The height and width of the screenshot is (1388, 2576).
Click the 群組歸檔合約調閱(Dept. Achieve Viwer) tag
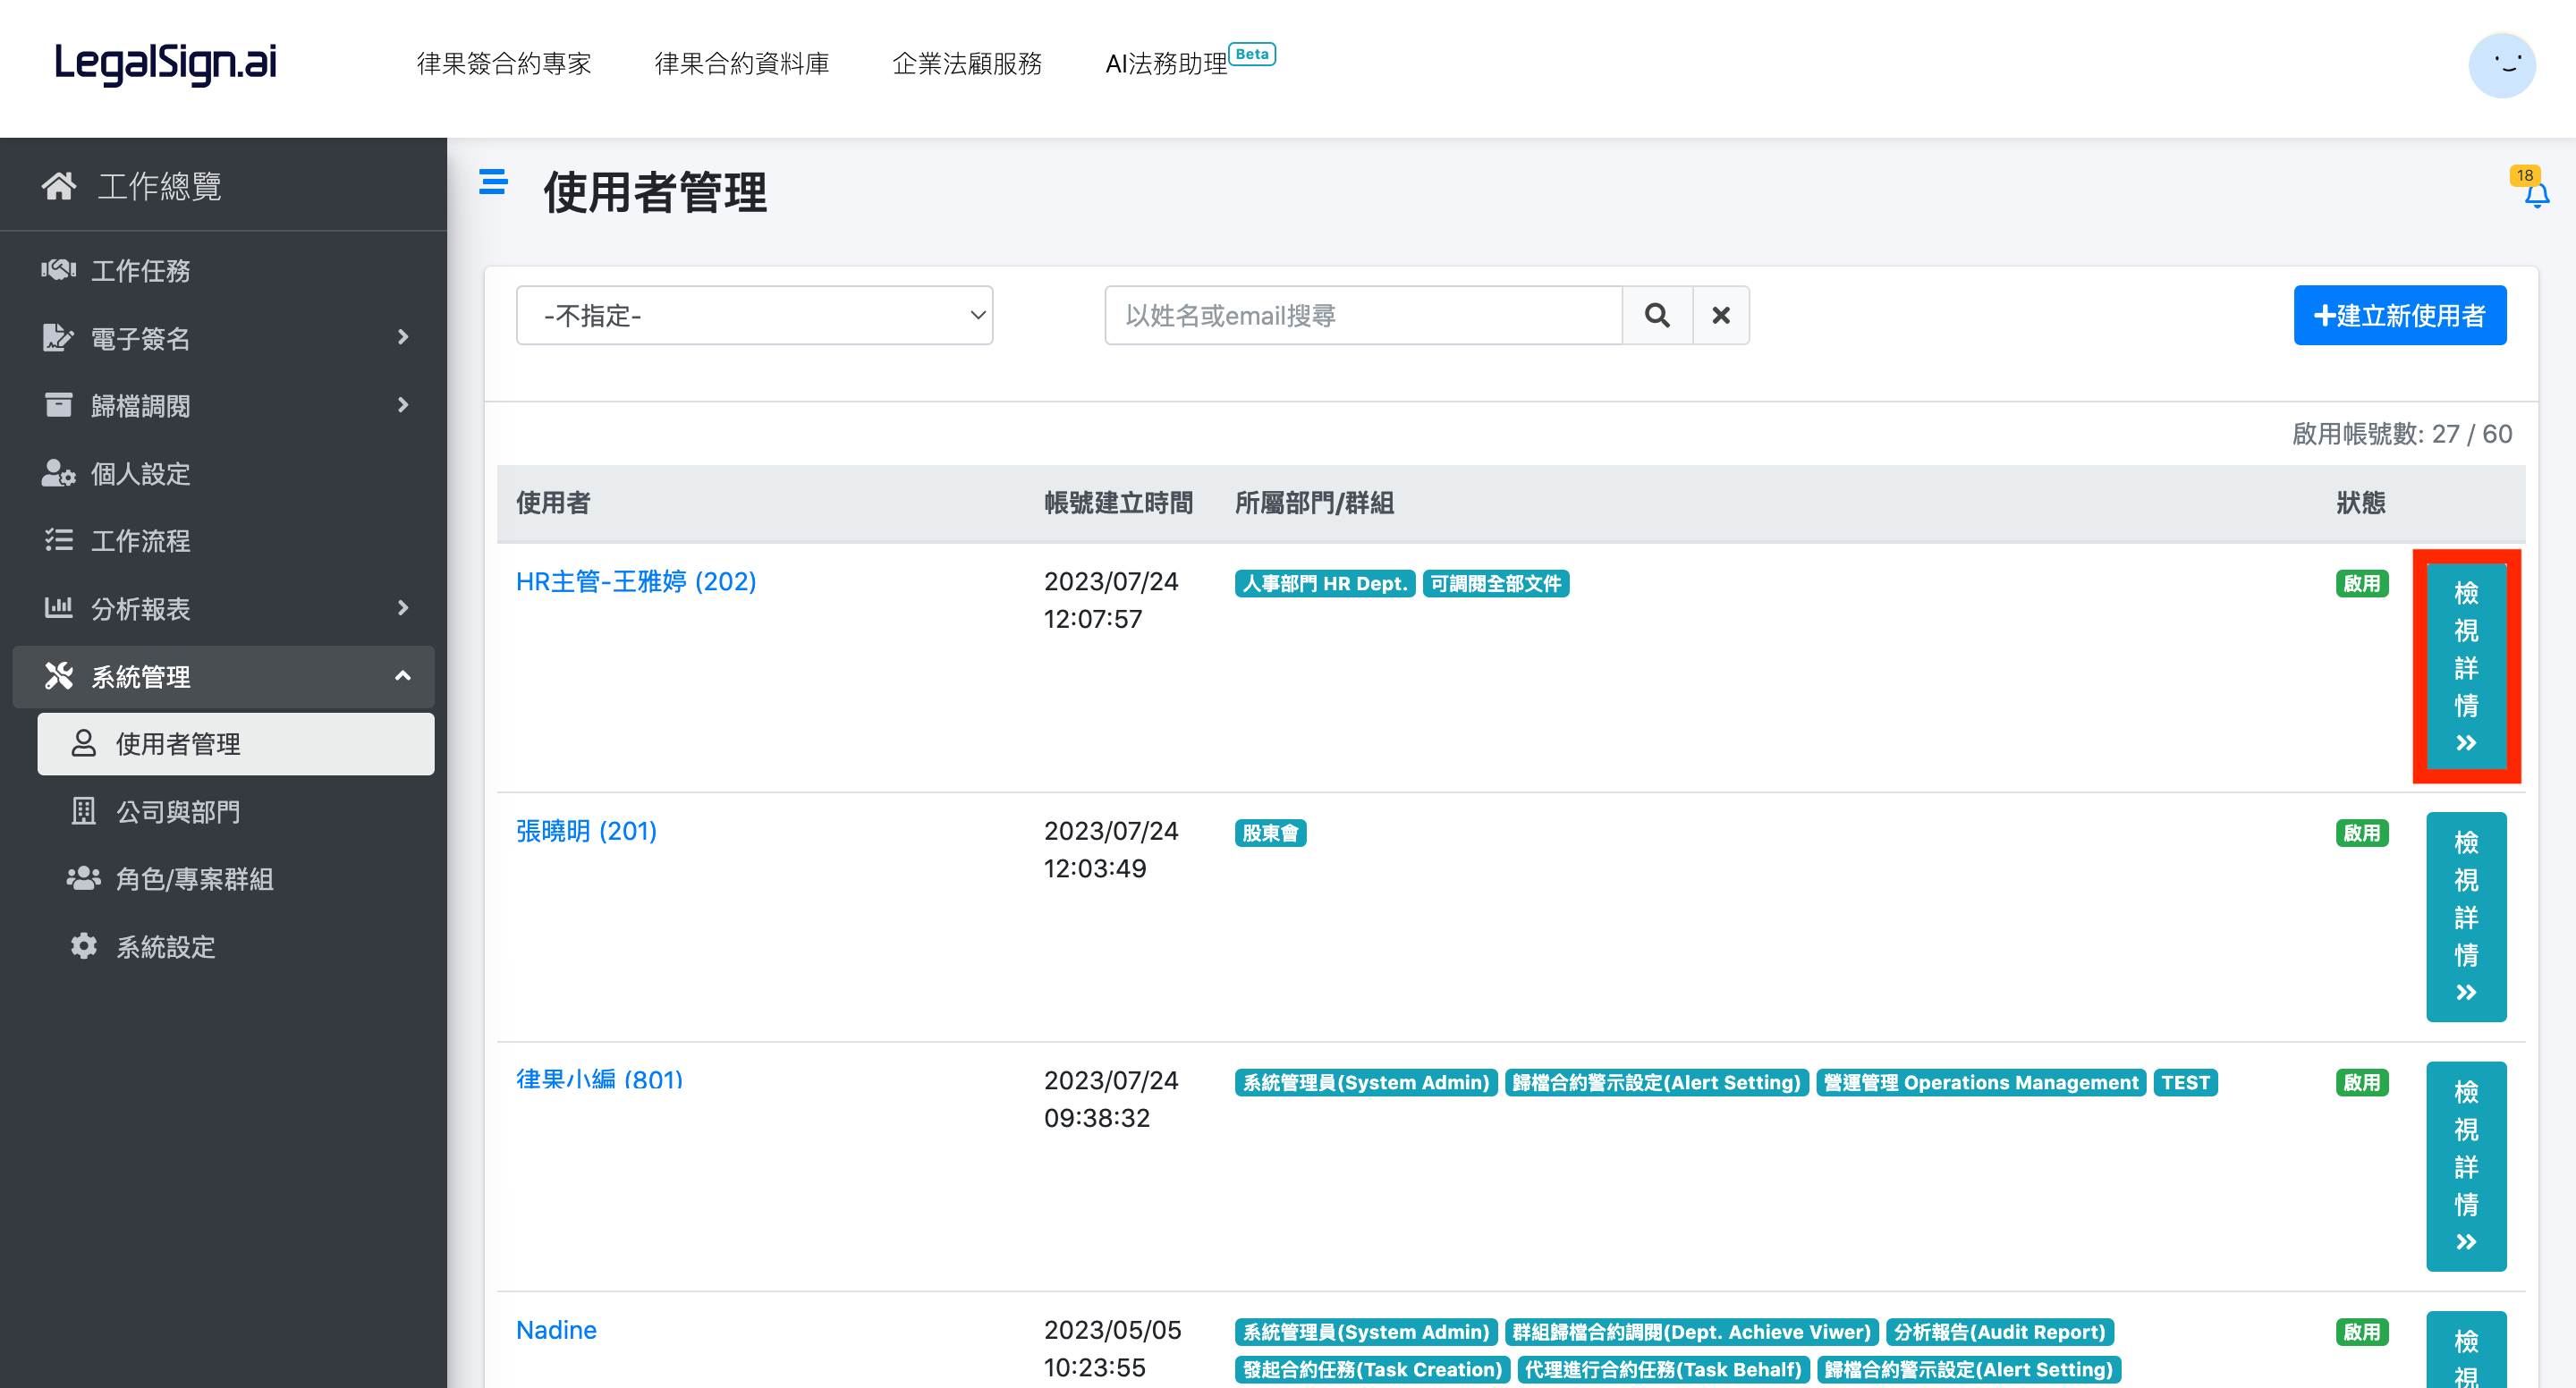point(1691,1332)
